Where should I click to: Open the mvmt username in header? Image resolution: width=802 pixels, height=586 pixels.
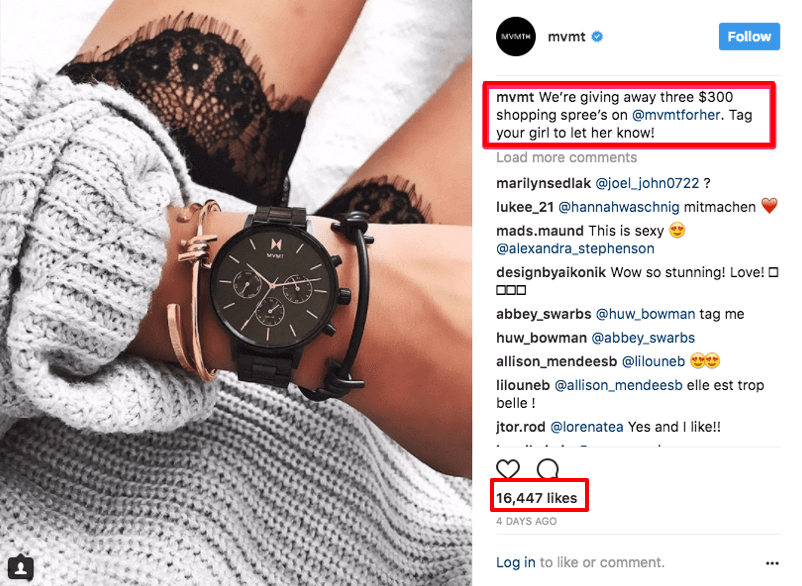point(566,37)
